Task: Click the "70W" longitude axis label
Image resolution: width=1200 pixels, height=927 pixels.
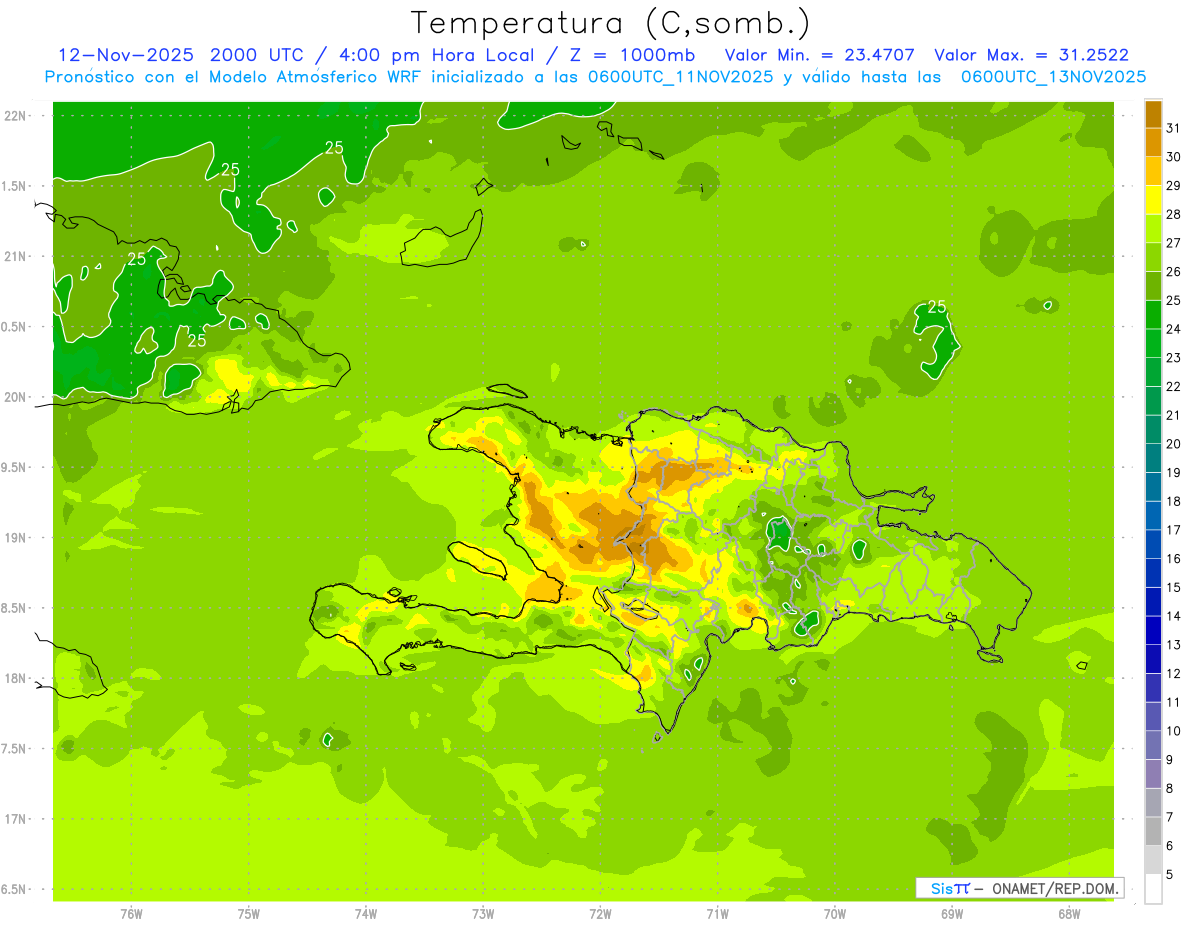Action: [x=835, y=914]
